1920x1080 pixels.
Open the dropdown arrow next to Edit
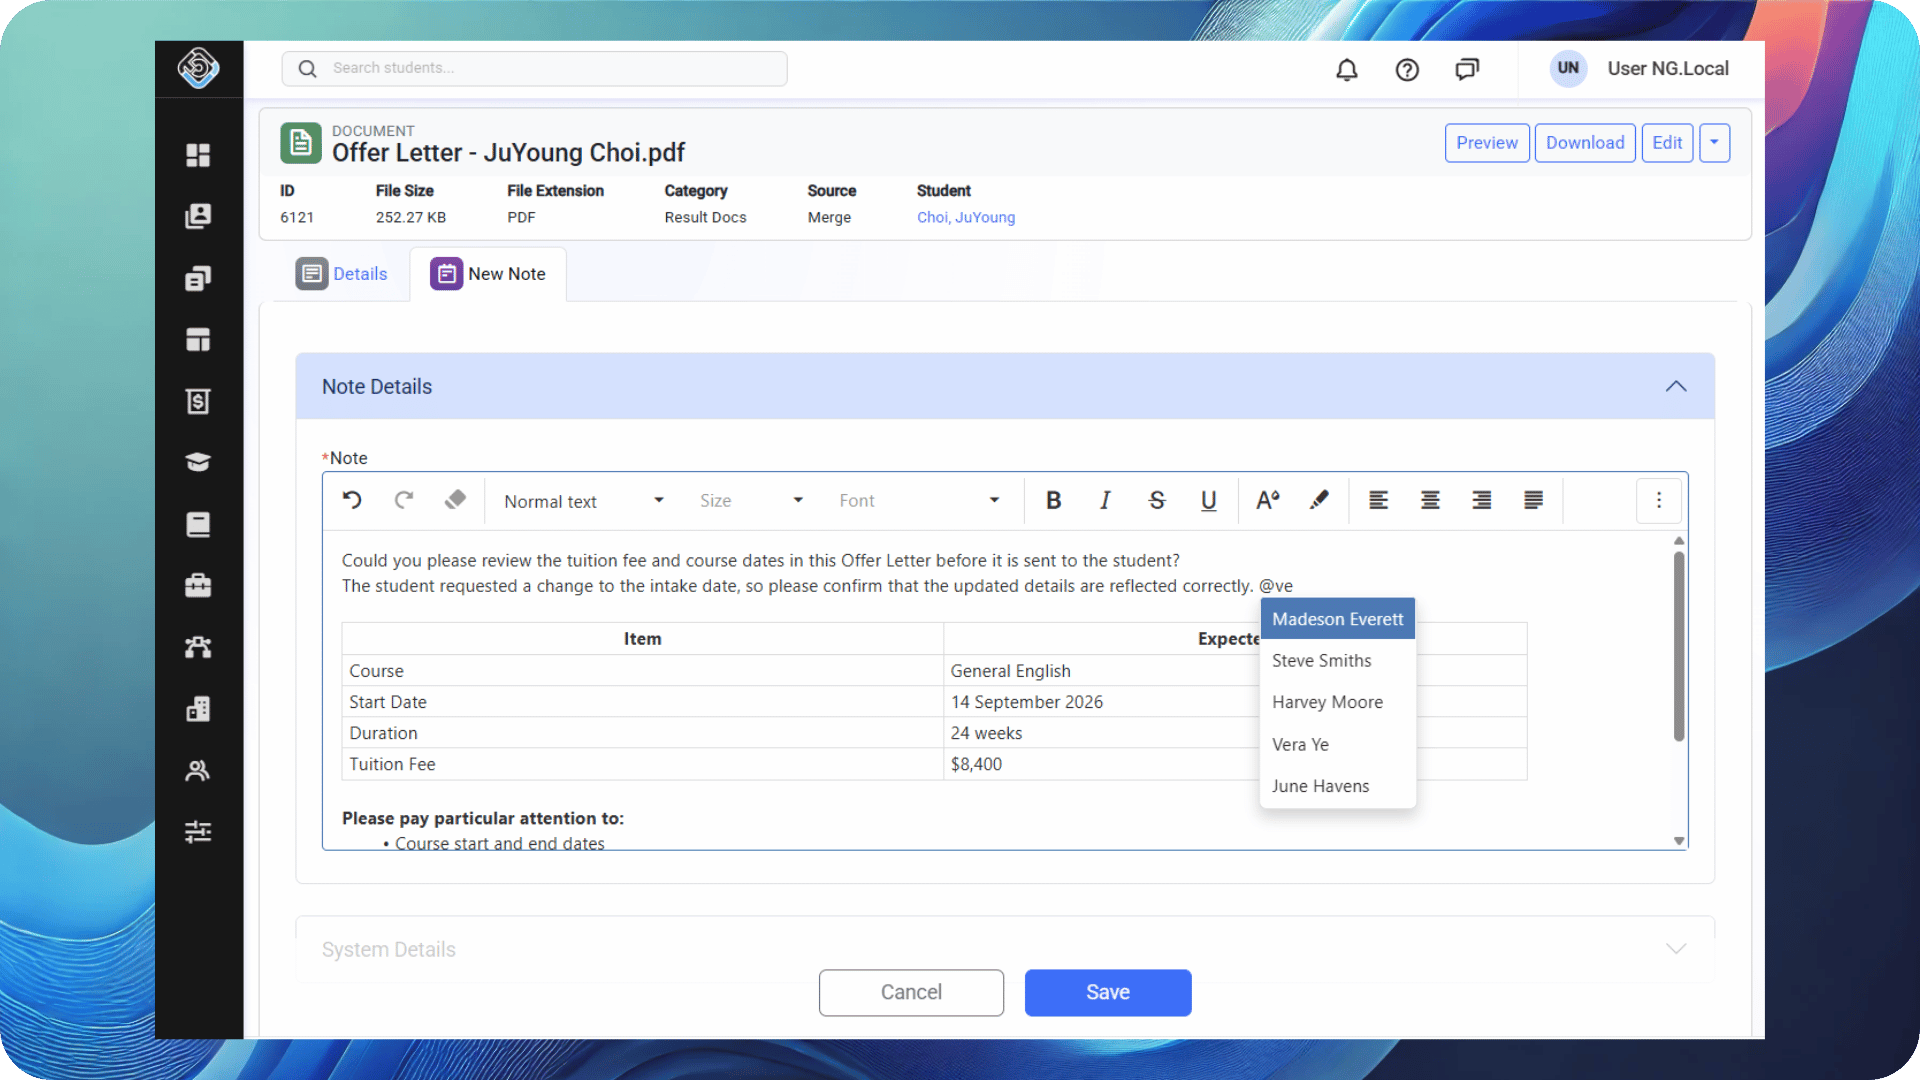click(x=1714, y=143)
